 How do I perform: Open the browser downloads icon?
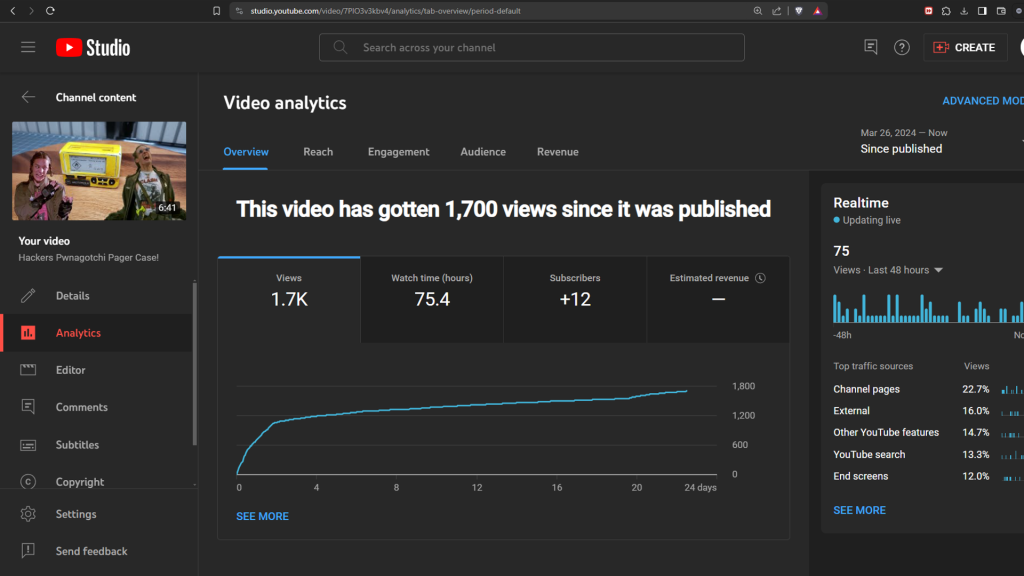tap(964, 10)
